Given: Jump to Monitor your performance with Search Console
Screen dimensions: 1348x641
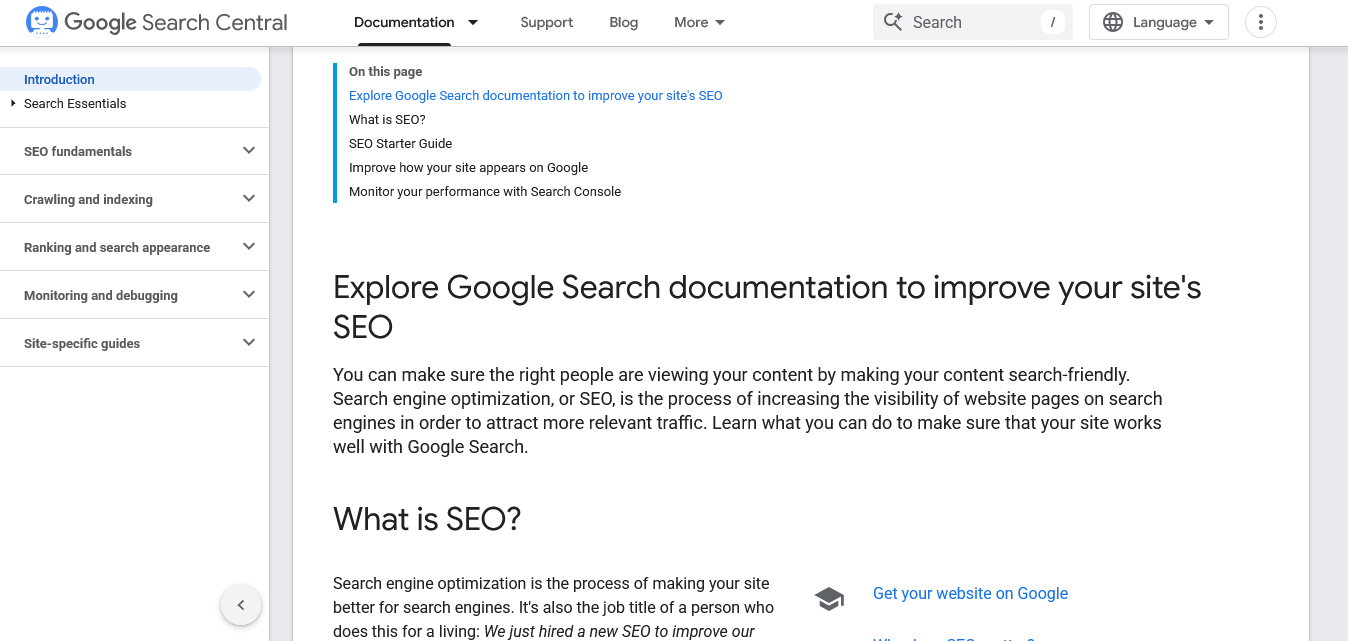Looking at the screenshot, I should 485,191.
